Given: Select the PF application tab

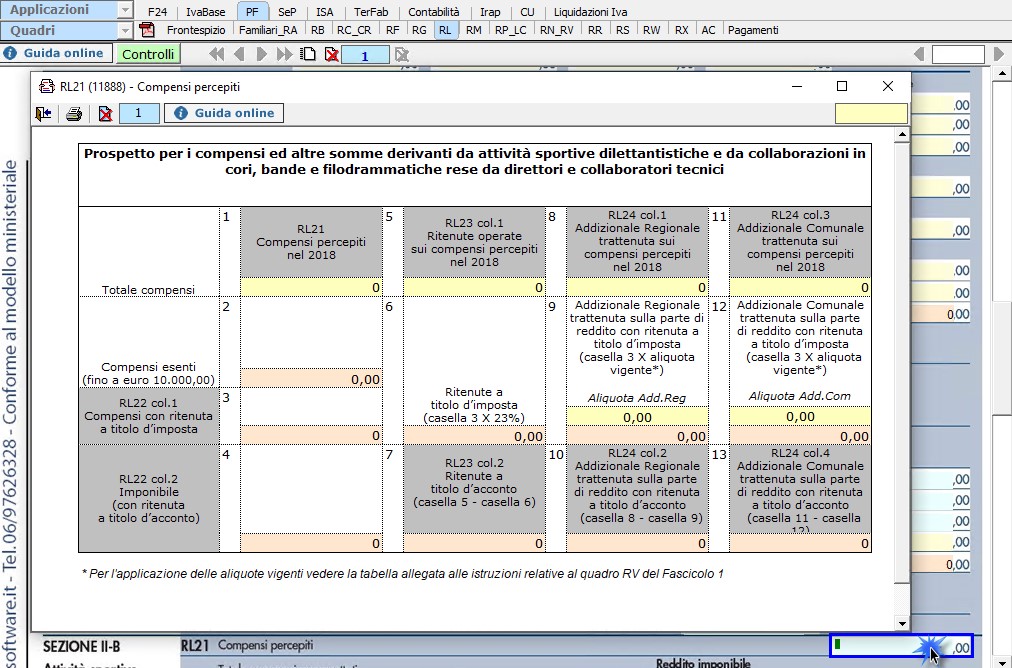Looking at the screenshot, I should [252, 12].
